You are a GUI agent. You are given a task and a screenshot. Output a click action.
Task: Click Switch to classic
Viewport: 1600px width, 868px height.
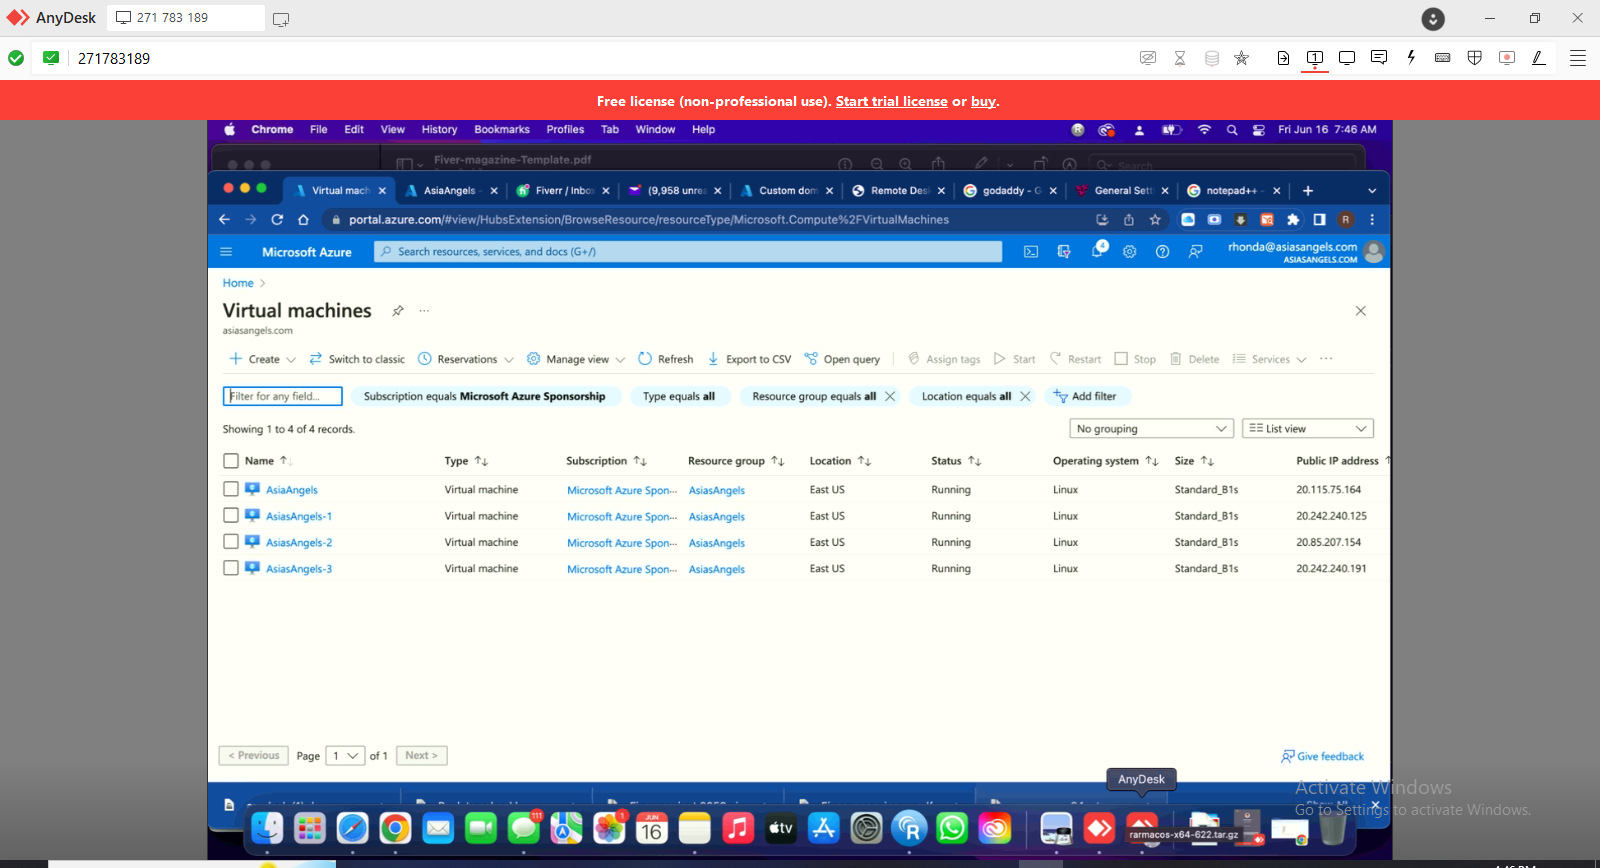pyautogui.click(x=357, y=359)
